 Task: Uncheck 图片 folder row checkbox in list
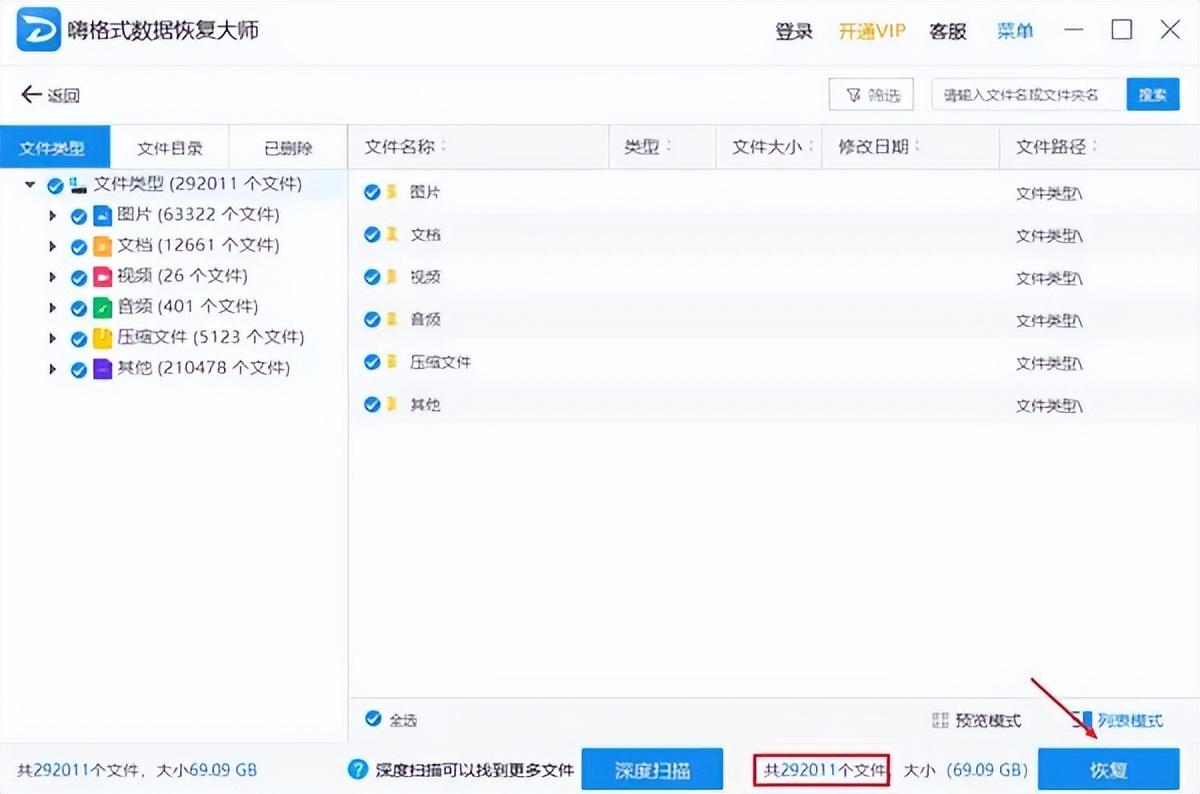(x=372, y=192)
